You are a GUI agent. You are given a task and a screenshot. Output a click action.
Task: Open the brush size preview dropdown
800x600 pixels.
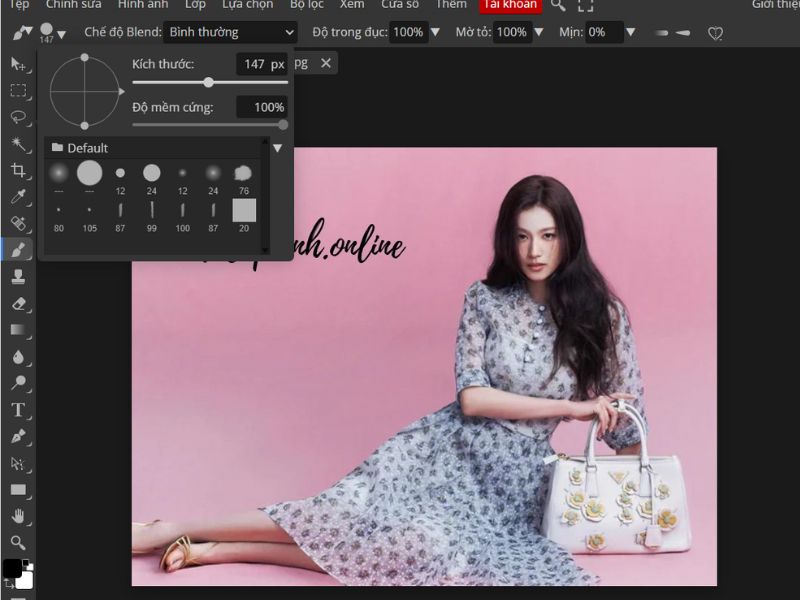tap(53, 34)
